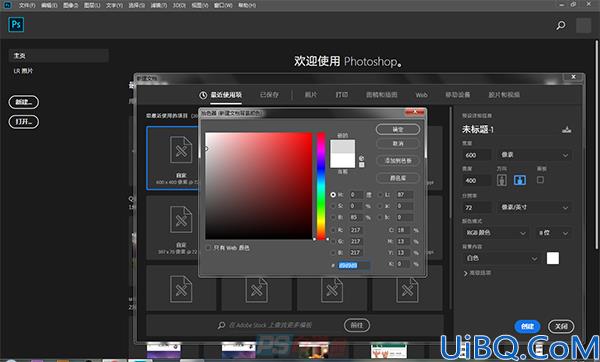Click the white background color swatch
600x362 pixels.
[553, 258]
